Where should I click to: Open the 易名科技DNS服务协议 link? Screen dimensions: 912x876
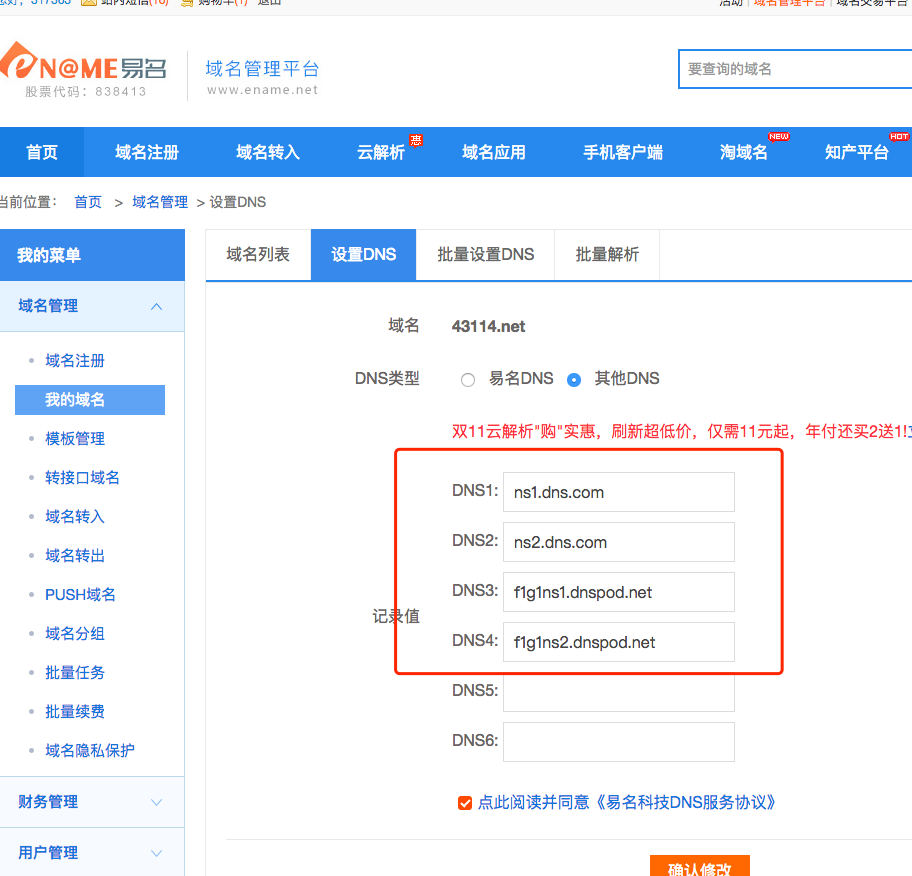pyautogui.click(x=686, y=802)
